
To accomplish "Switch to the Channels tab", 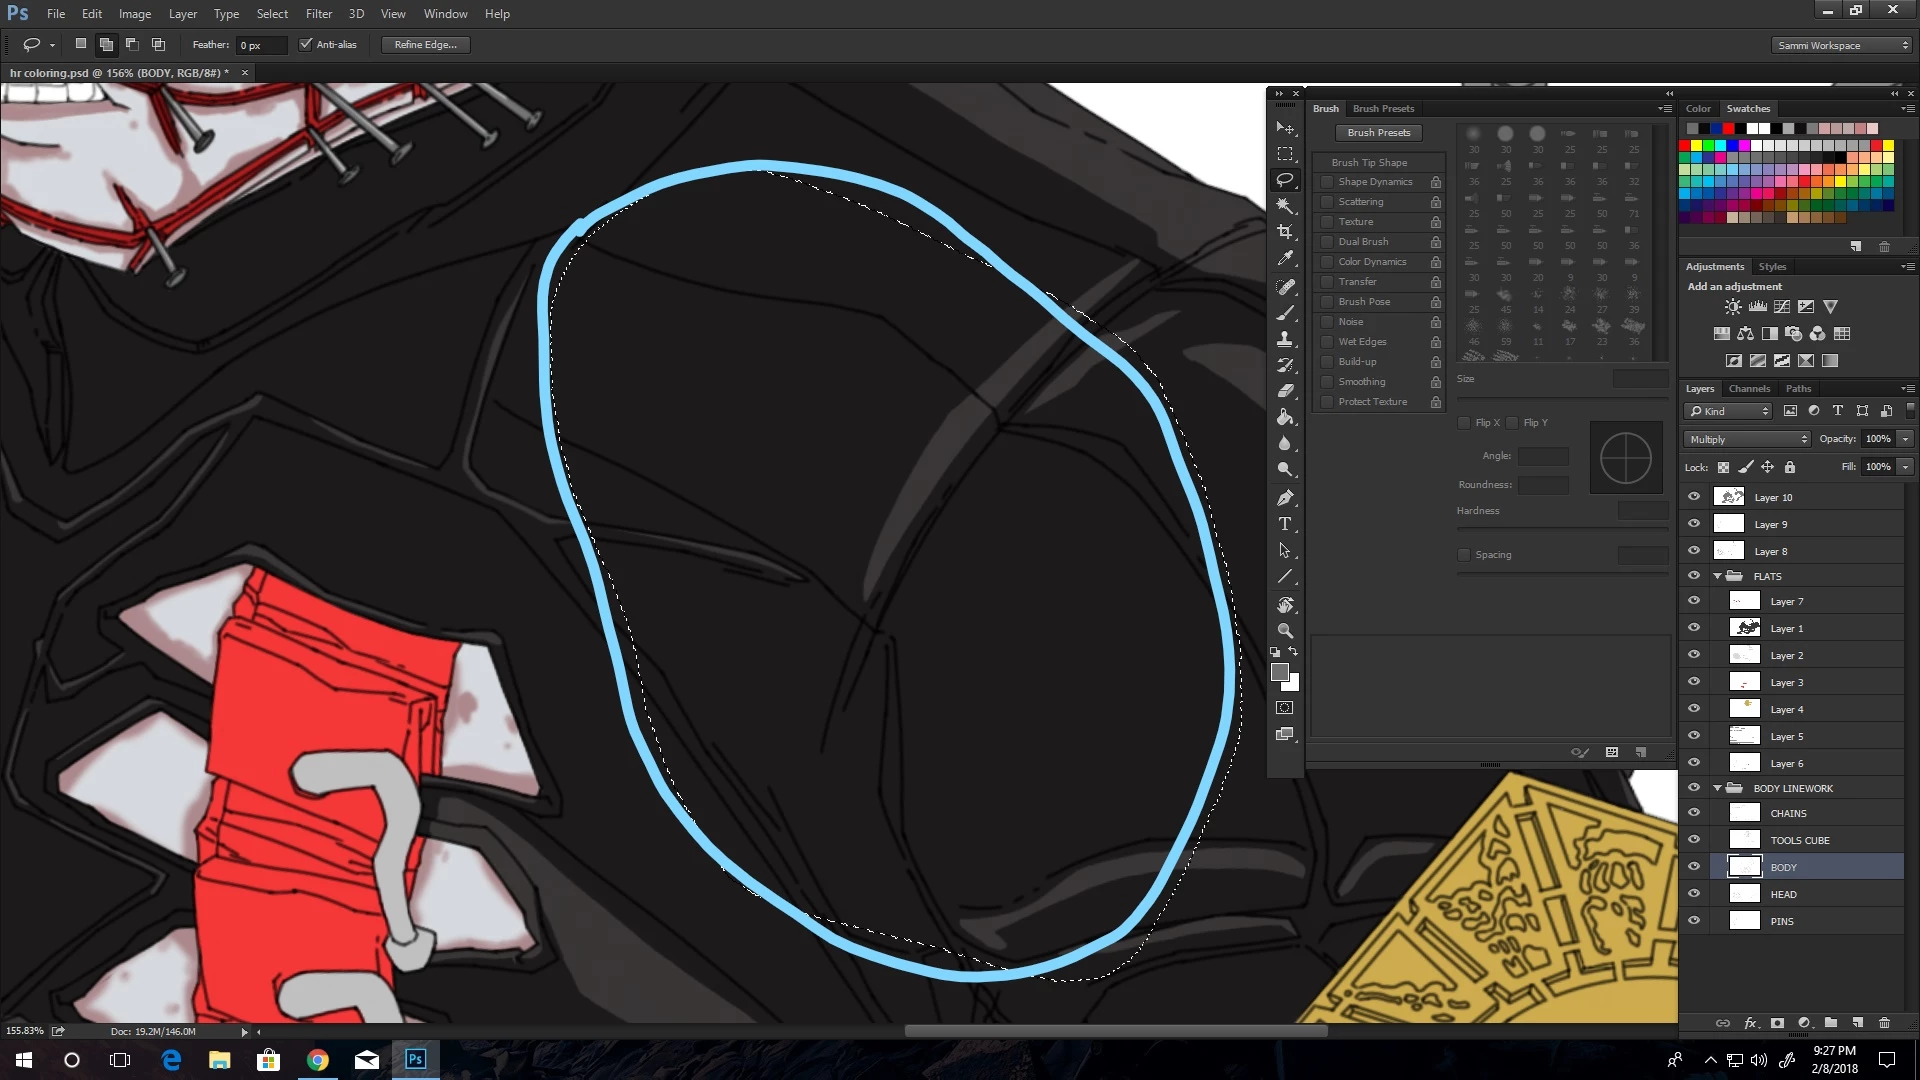I will click(x=1749, y=389).
